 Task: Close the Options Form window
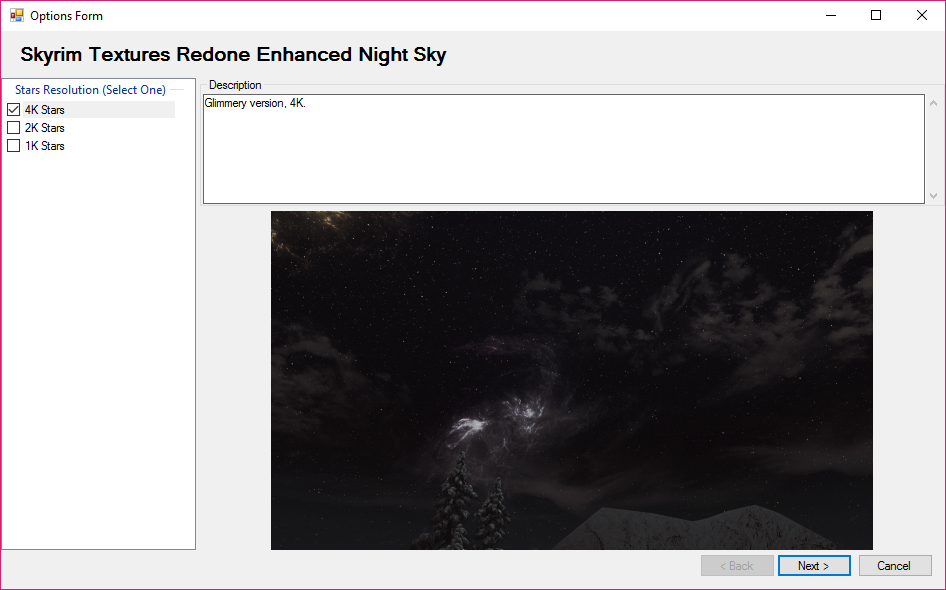922,16
